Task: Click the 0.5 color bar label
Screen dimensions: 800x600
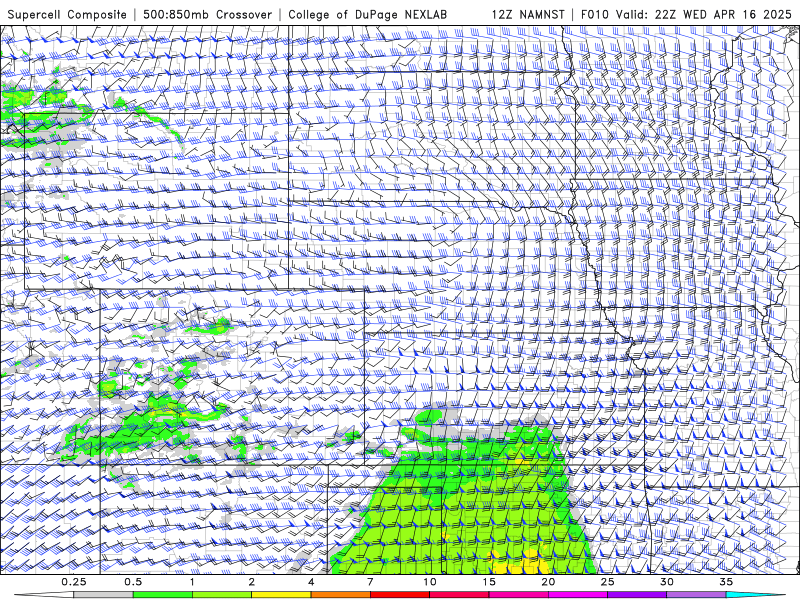Action: point(133,582)
